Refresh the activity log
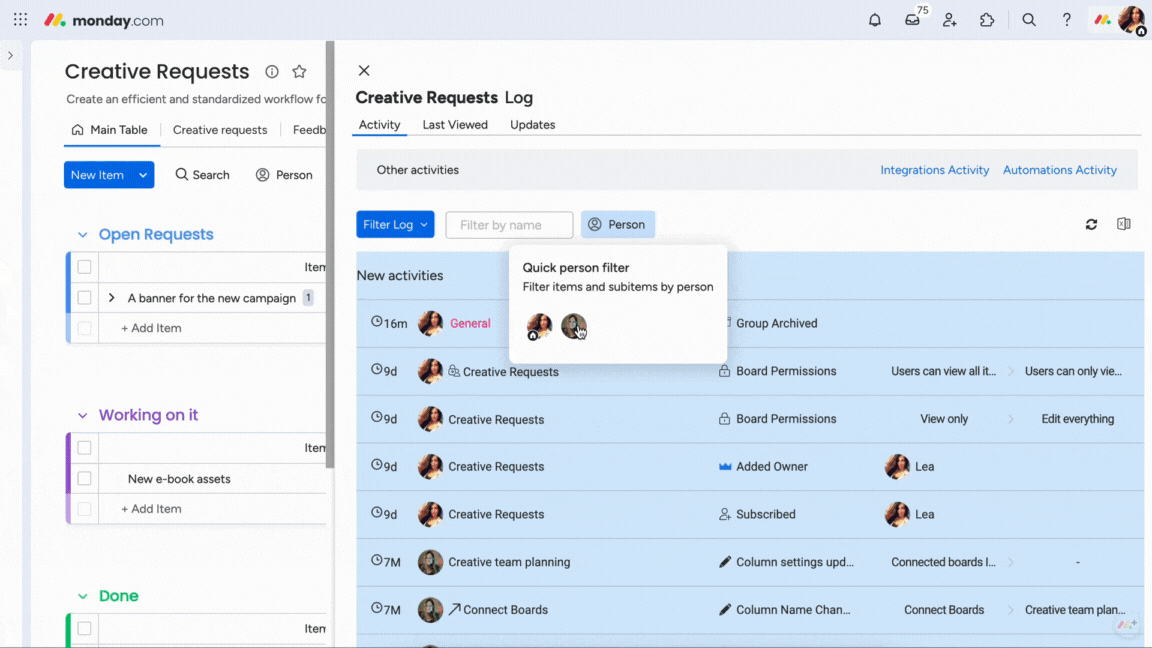Image resolution: width=1152 pixels, height=648 pixels. coord(1091,224)
